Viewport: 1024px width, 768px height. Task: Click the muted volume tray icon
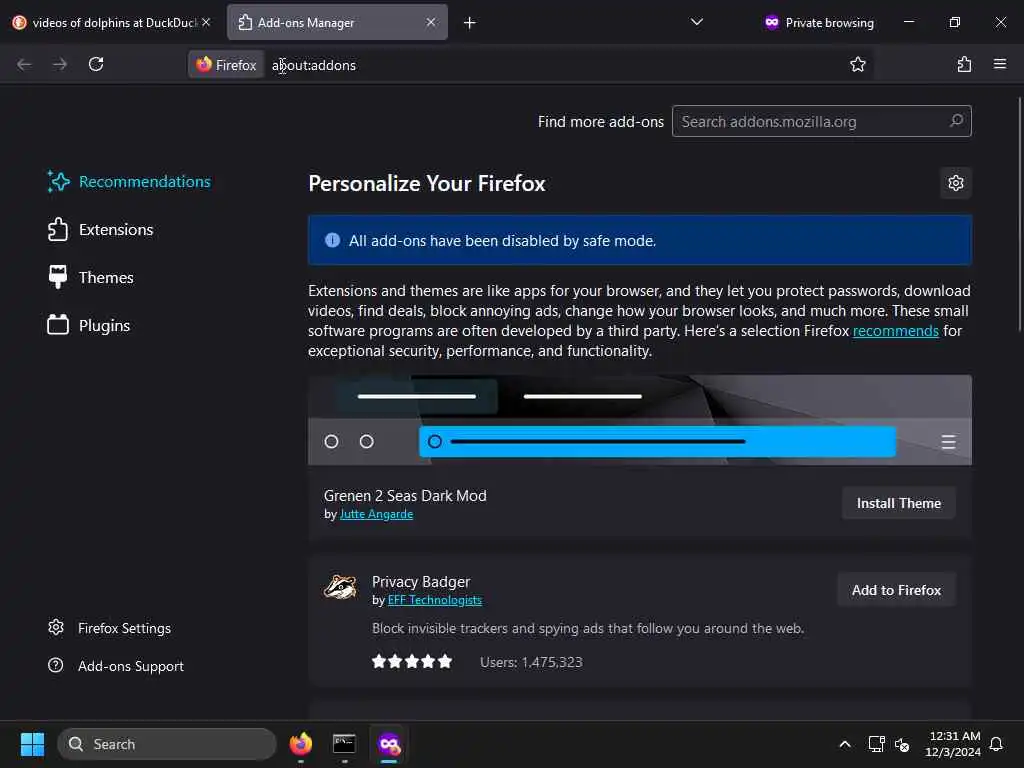pos(902,744)
